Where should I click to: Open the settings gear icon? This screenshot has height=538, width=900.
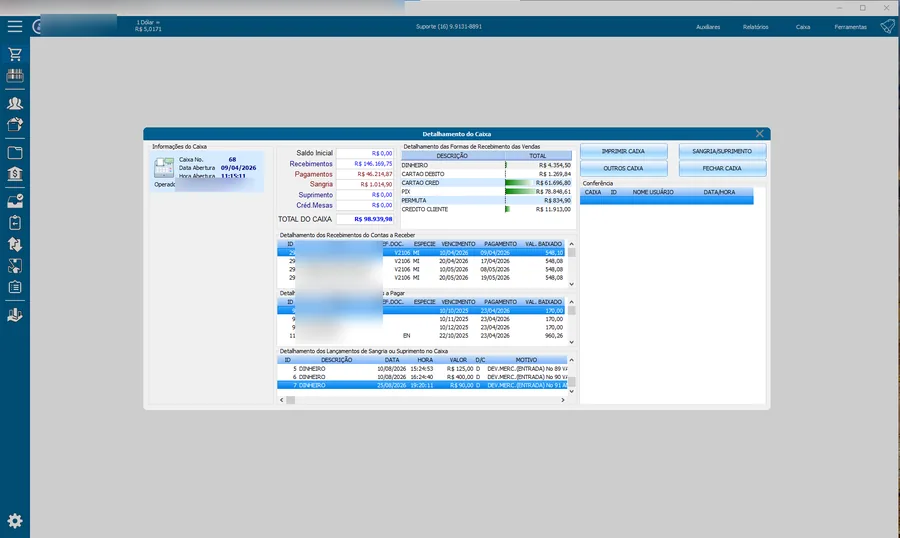tap(15, 521)
